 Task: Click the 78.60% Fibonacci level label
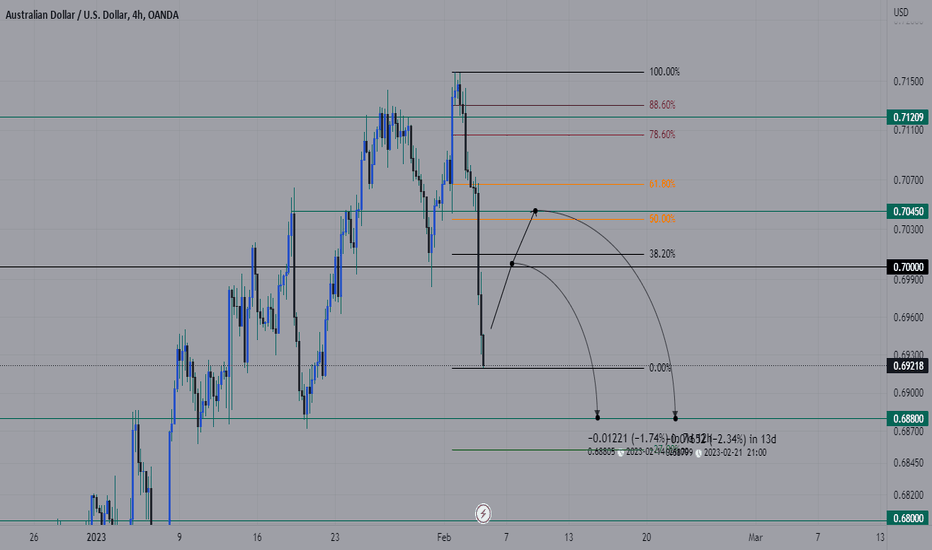pyautogui.click(x=662, y=135)
